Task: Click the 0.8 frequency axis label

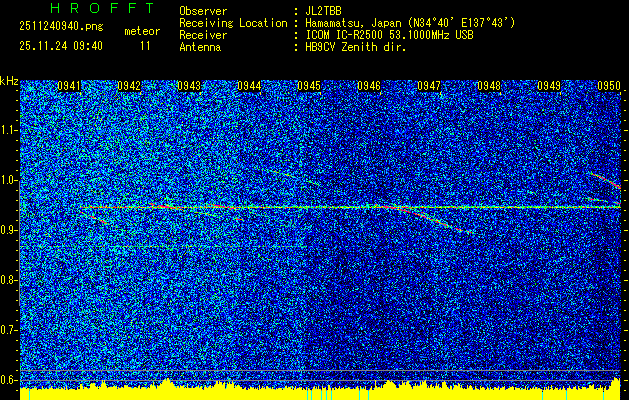Action: (x=9, y=280)
